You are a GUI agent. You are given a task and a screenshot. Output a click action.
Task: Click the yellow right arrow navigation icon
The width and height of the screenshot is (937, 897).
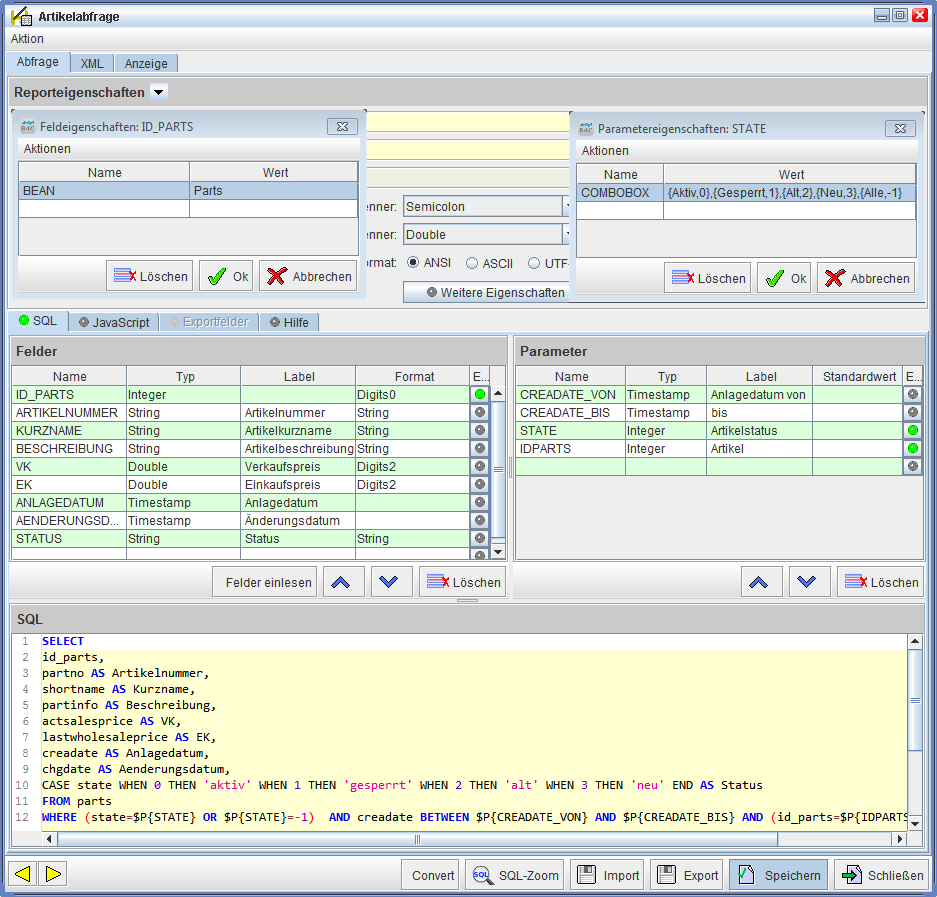(53, 874)
